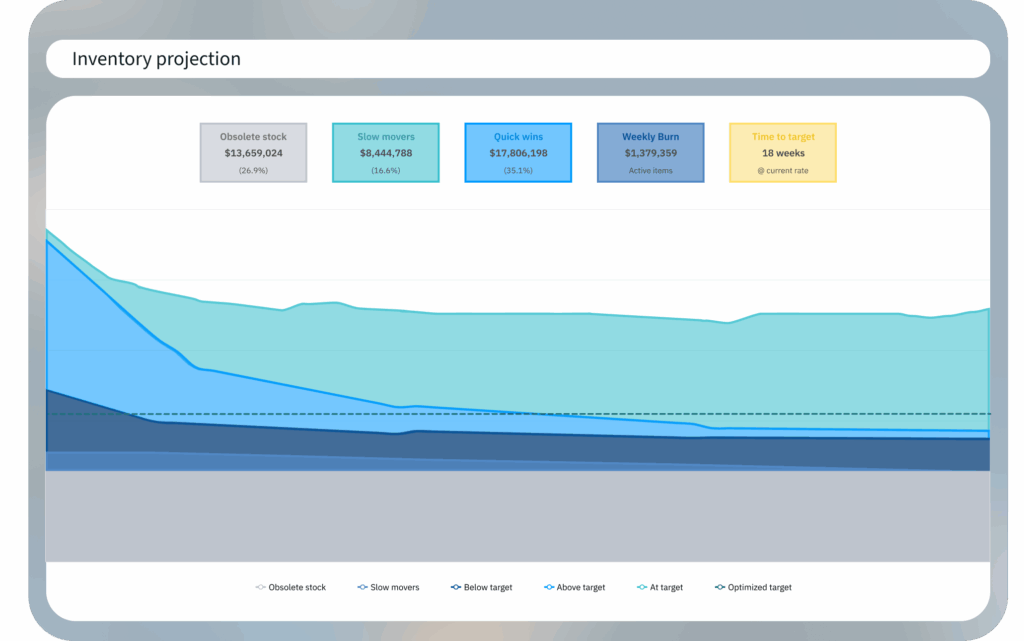Select the Obsolete stock summary card
Image resolution: width=1024 pixels, height=641 pixels.
click(253, 152)
